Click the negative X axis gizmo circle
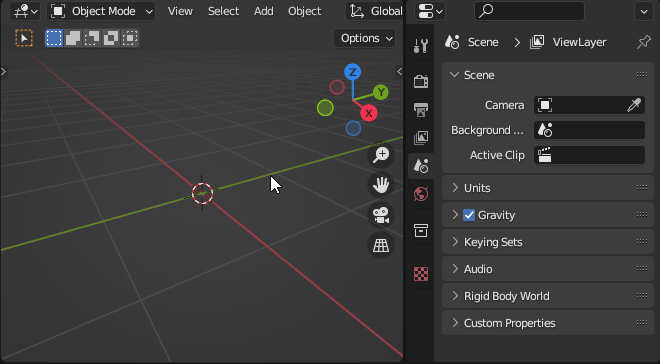 coord(337,87)
